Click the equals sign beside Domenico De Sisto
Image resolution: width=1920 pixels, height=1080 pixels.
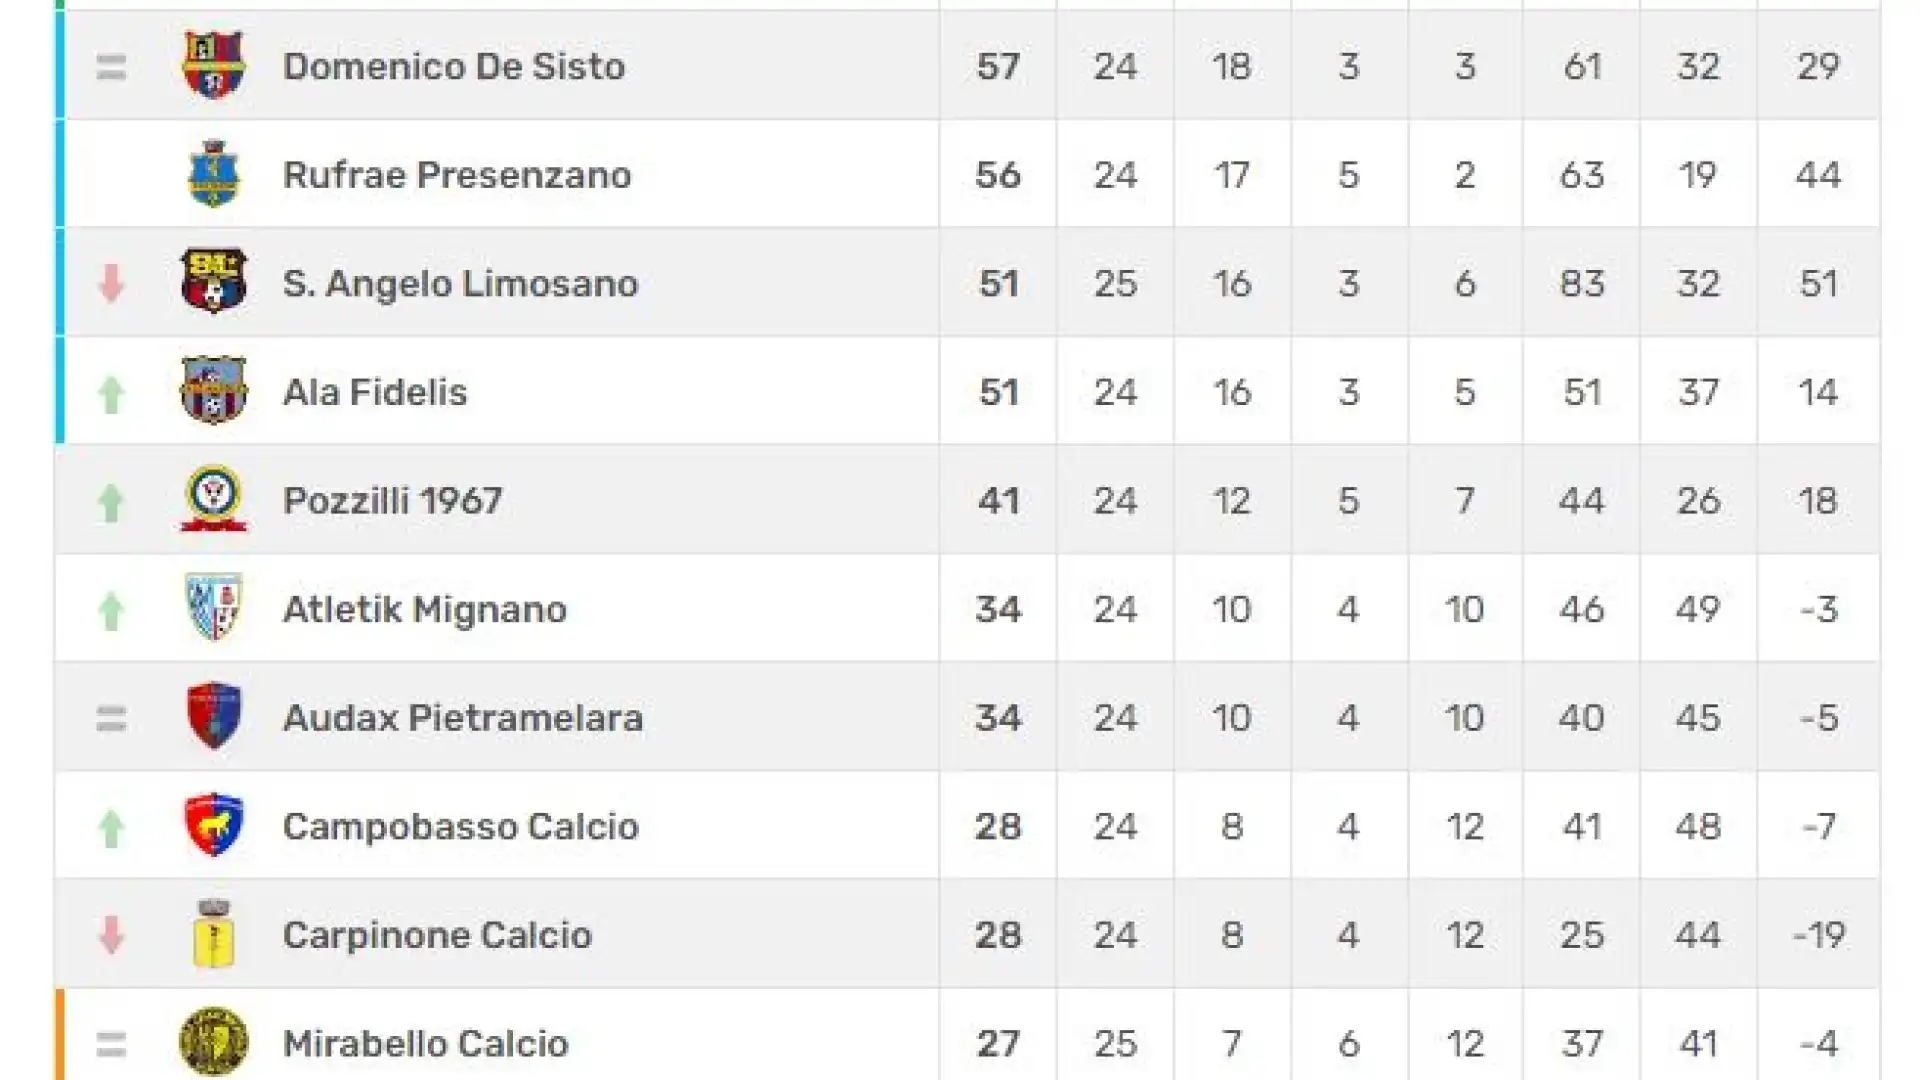pyautogui.click(x=111, y=67)
